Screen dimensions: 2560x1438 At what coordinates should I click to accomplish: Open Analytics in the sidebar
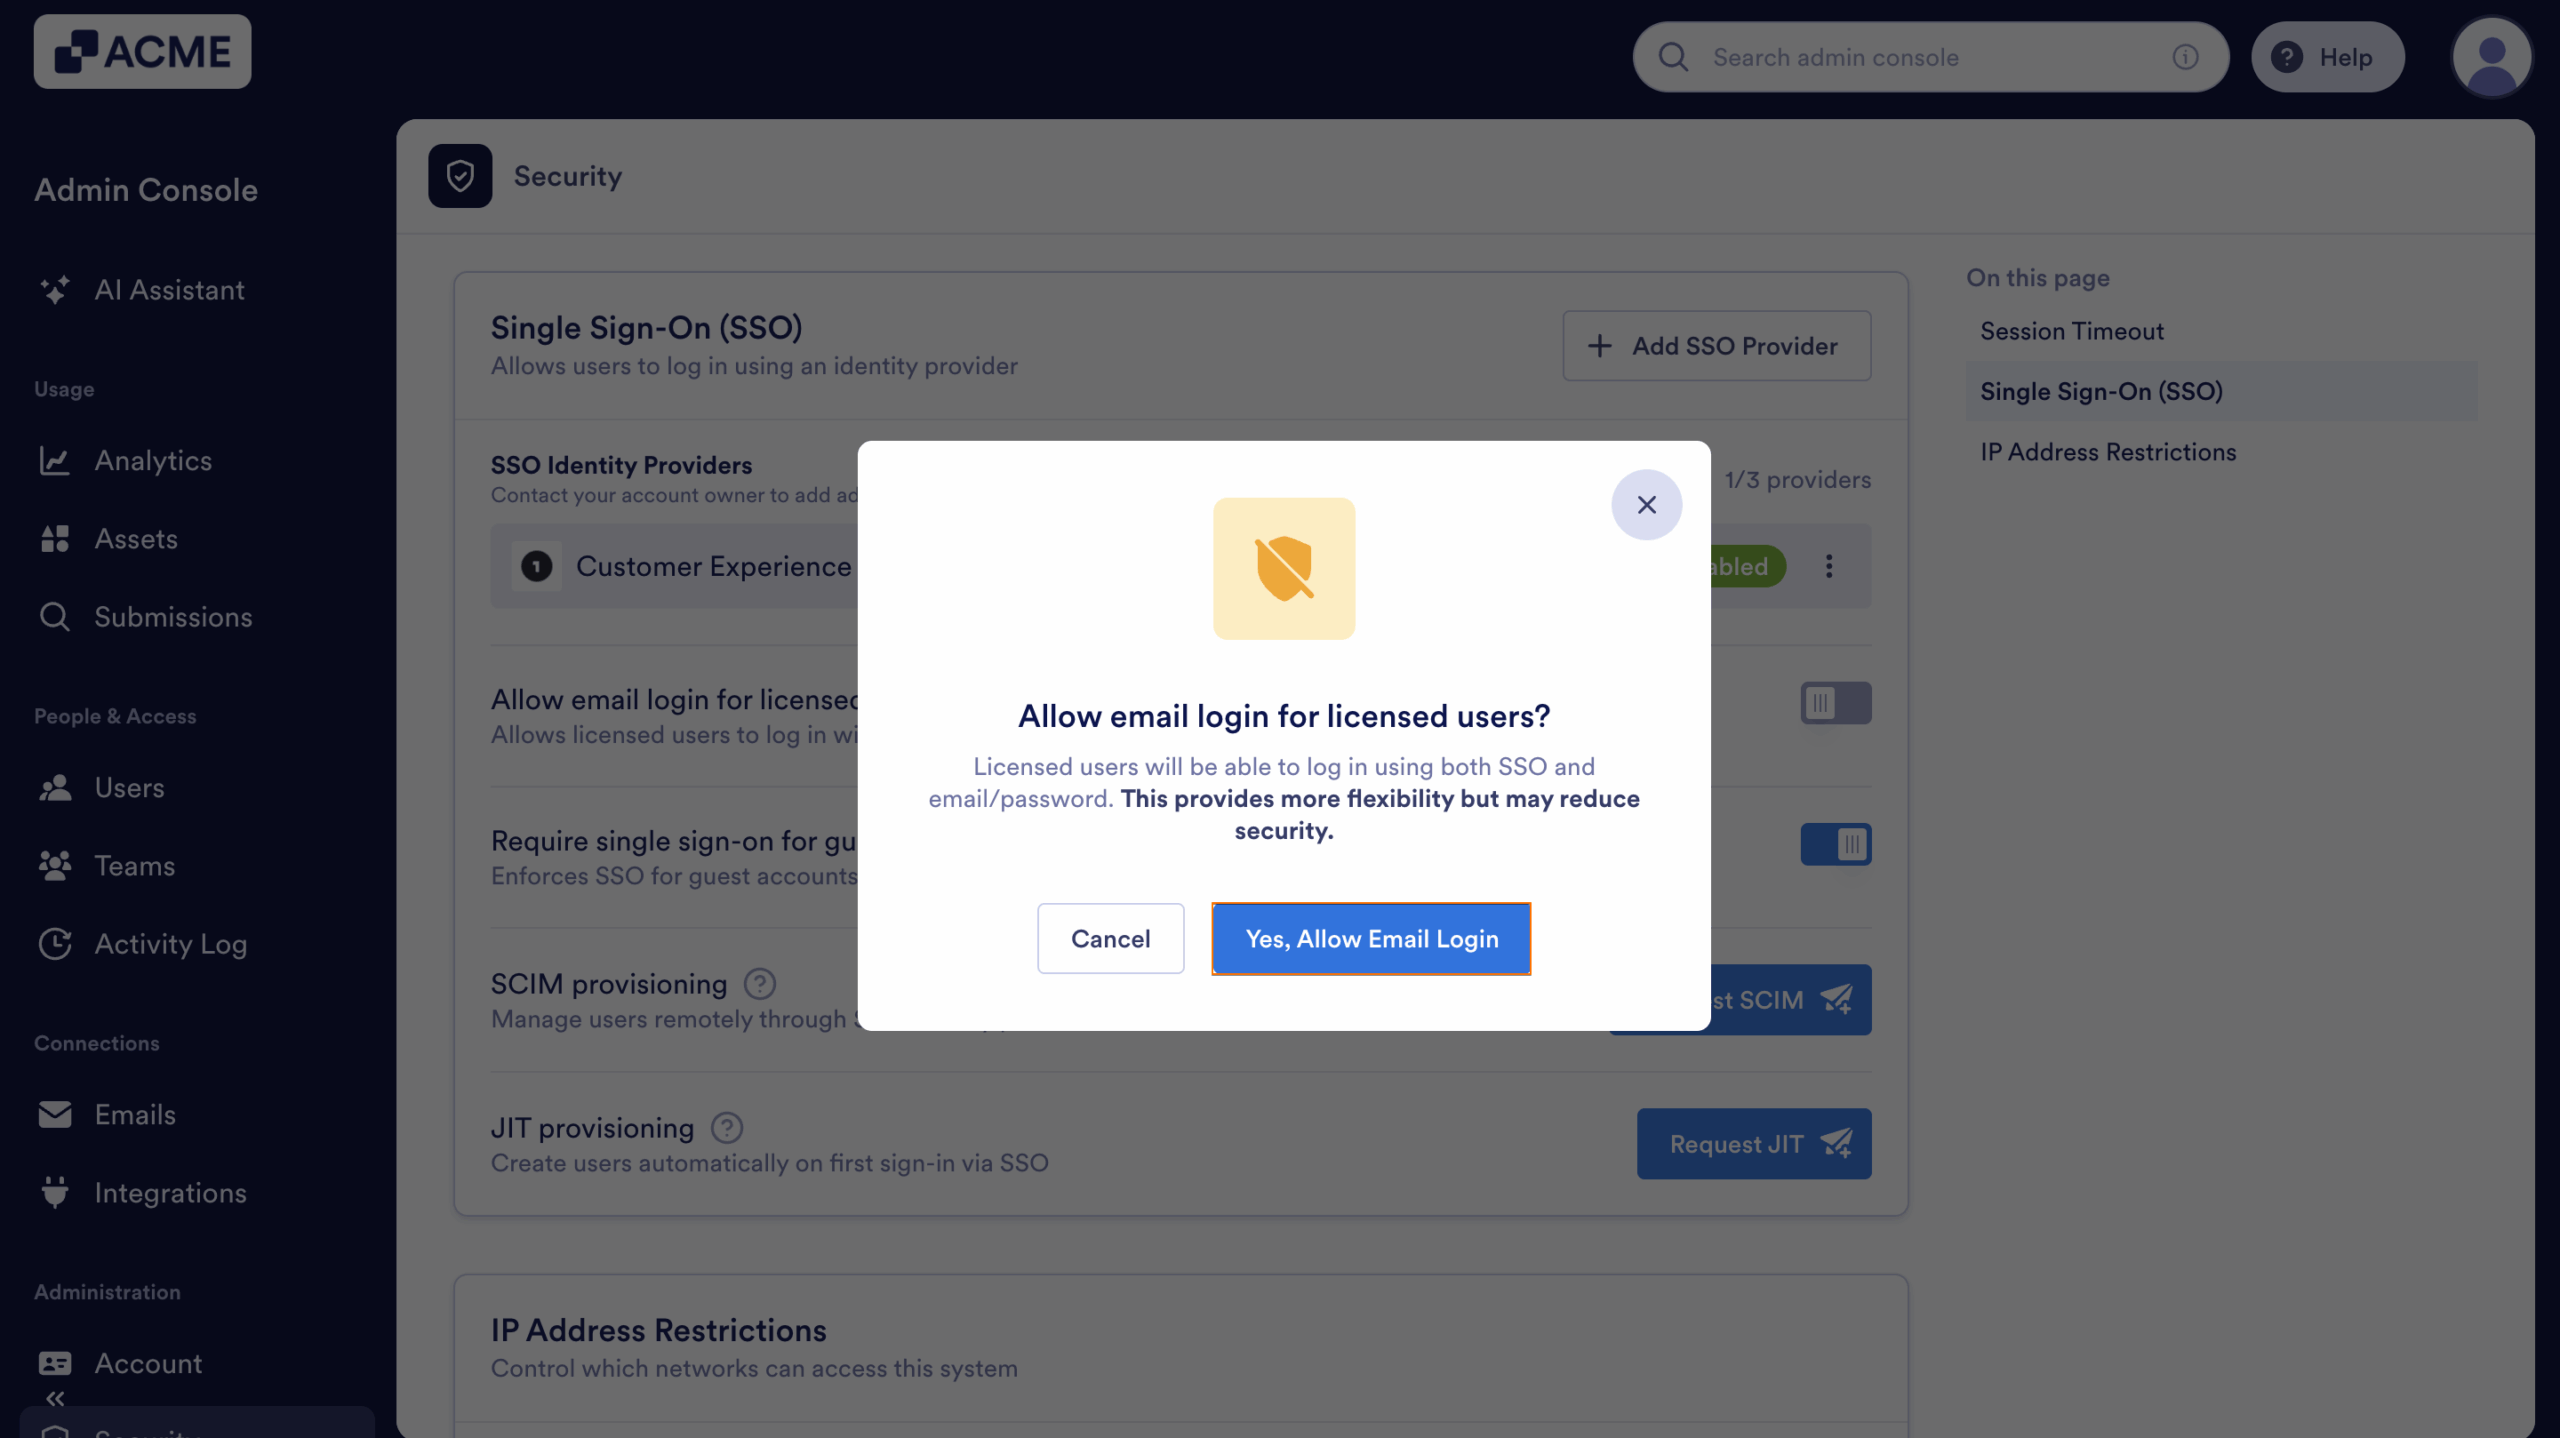tap(153, 461)
